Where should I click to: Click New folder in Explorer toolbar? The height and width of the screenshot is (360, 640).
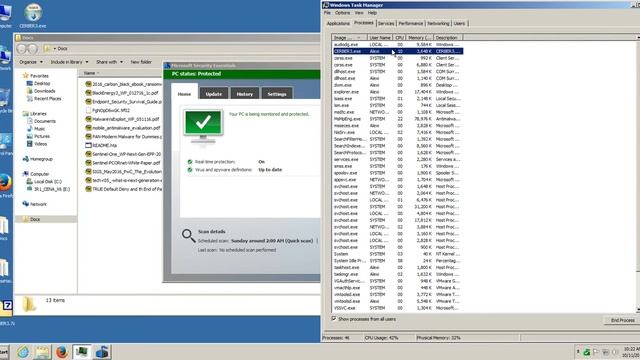coord(141,62)
